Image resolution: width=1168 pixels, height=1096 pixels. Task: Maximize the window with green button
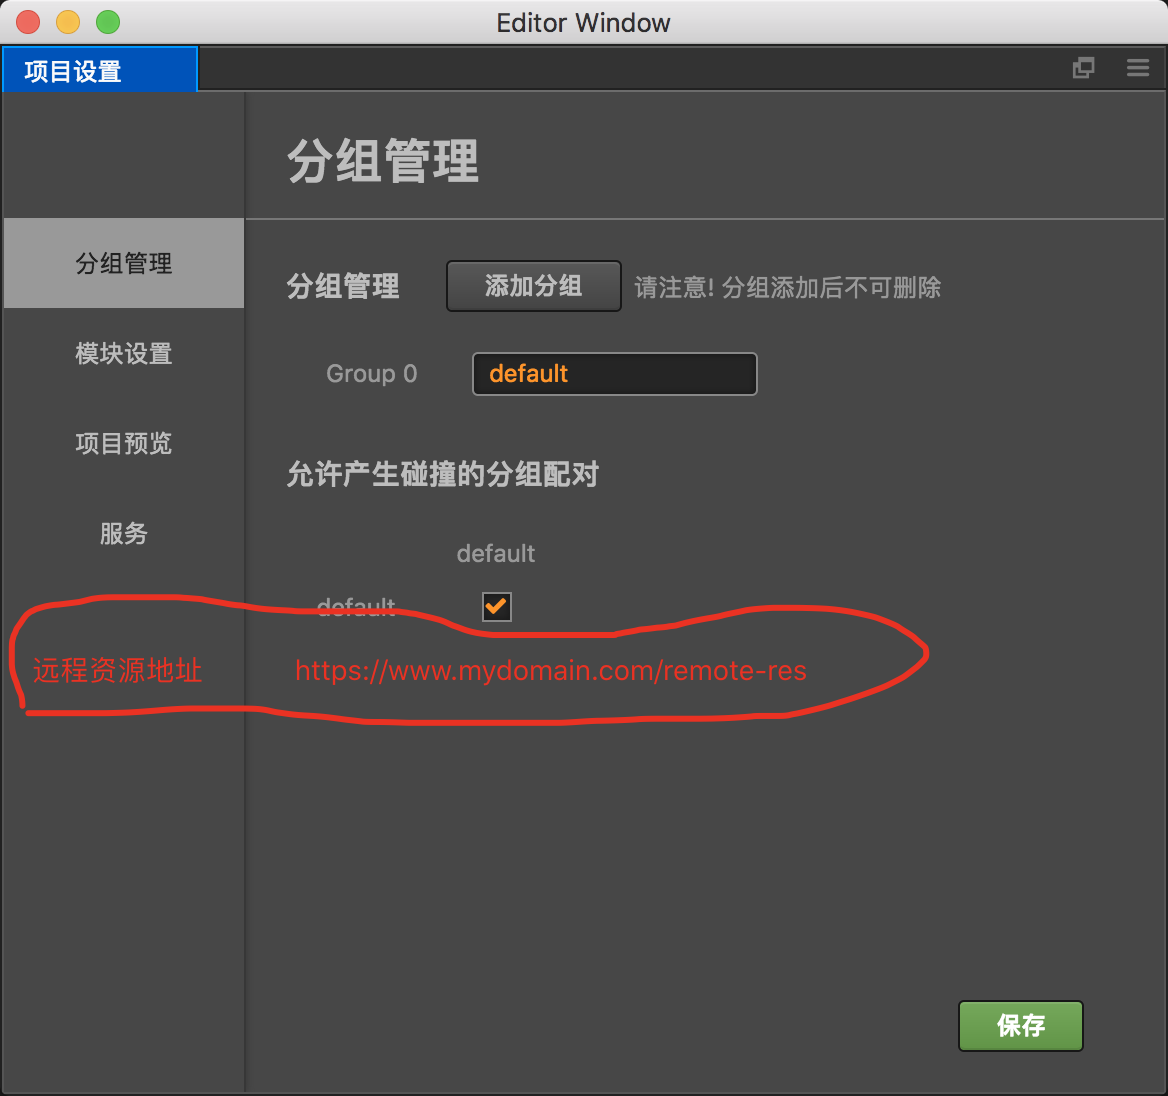pos(108,22)
